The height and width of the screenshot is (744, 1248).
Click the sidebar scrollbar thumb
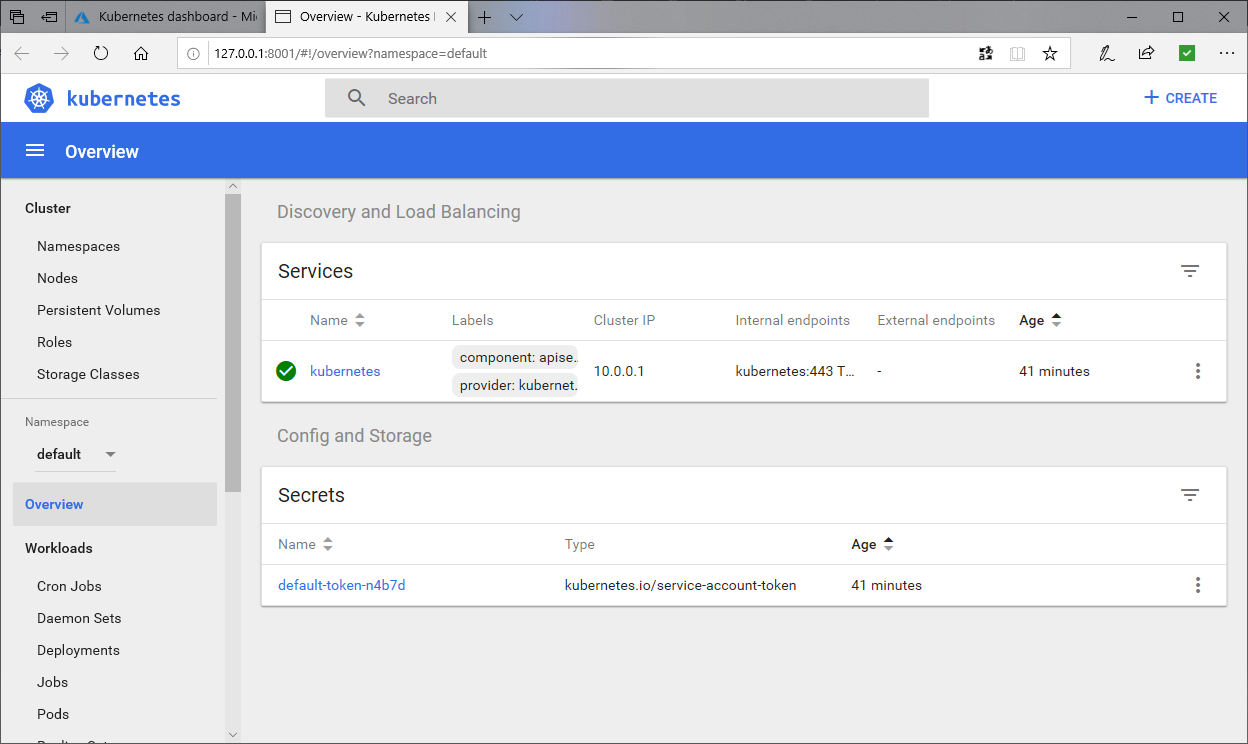coord(233,343)
